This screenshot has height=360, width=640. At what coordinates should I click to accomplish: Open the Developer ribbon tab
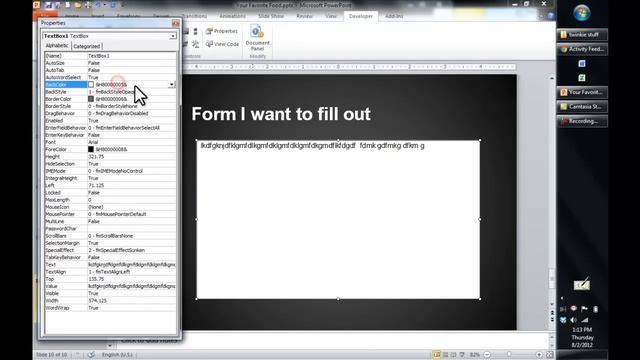[361, 16]
